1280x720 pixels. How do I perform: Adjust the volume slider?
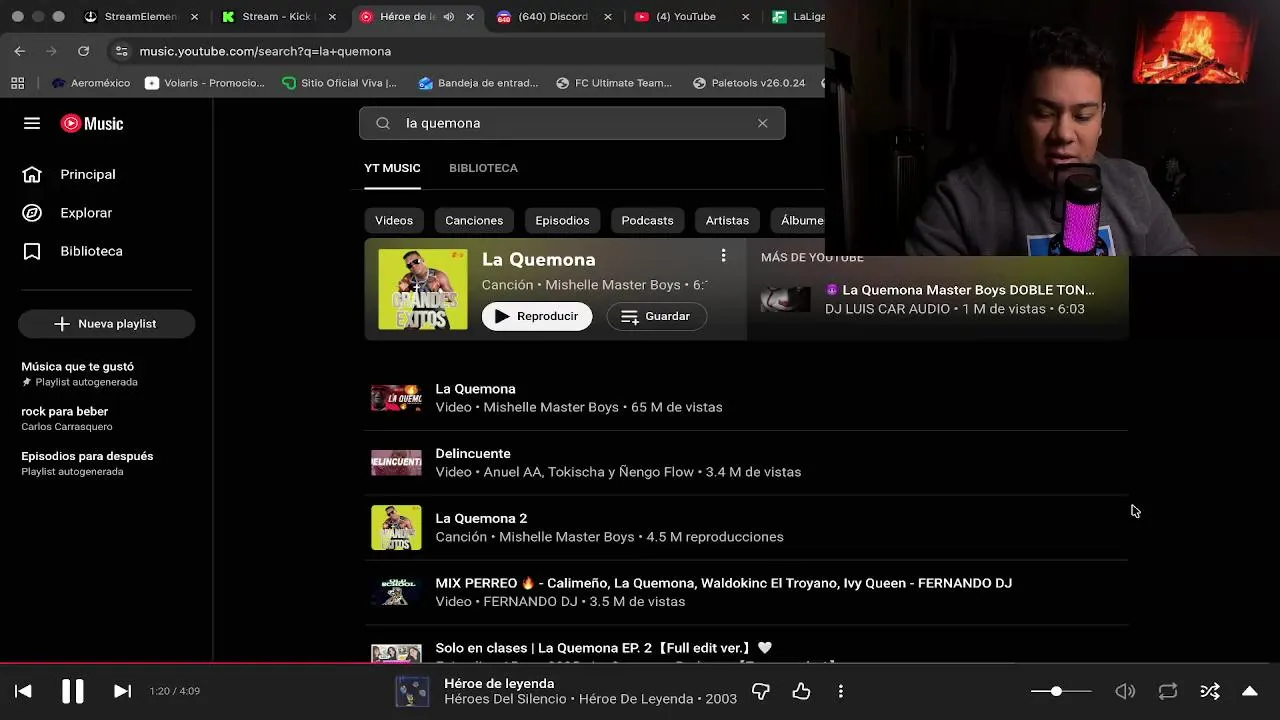coord(1061,691)
